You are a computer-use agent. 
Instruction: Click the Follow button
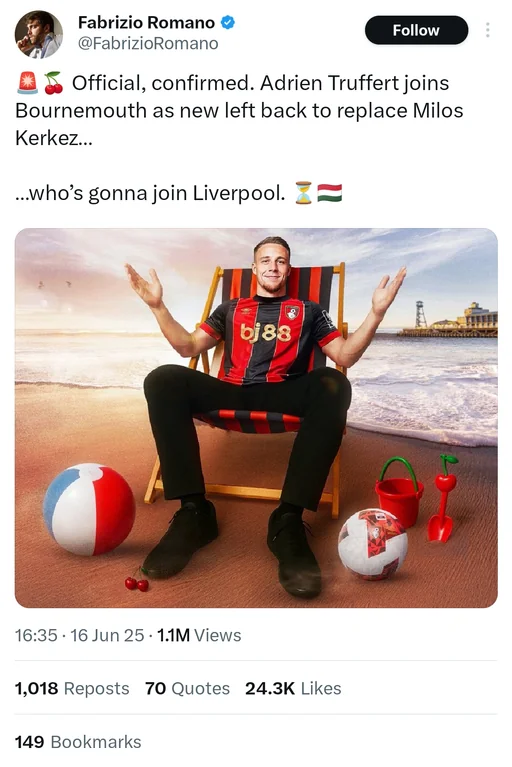click(416, 30)
